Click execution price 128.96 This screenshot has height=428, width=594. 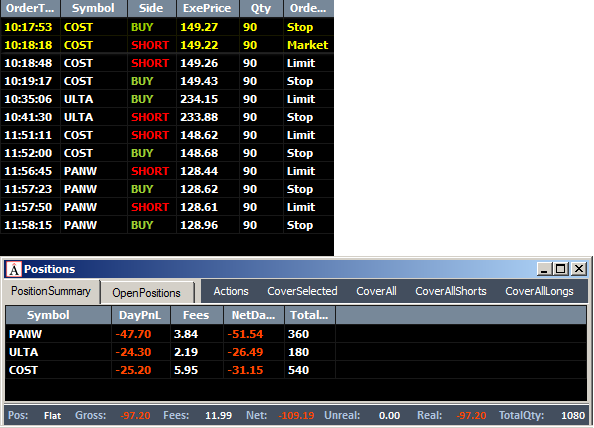coord(199,225)
